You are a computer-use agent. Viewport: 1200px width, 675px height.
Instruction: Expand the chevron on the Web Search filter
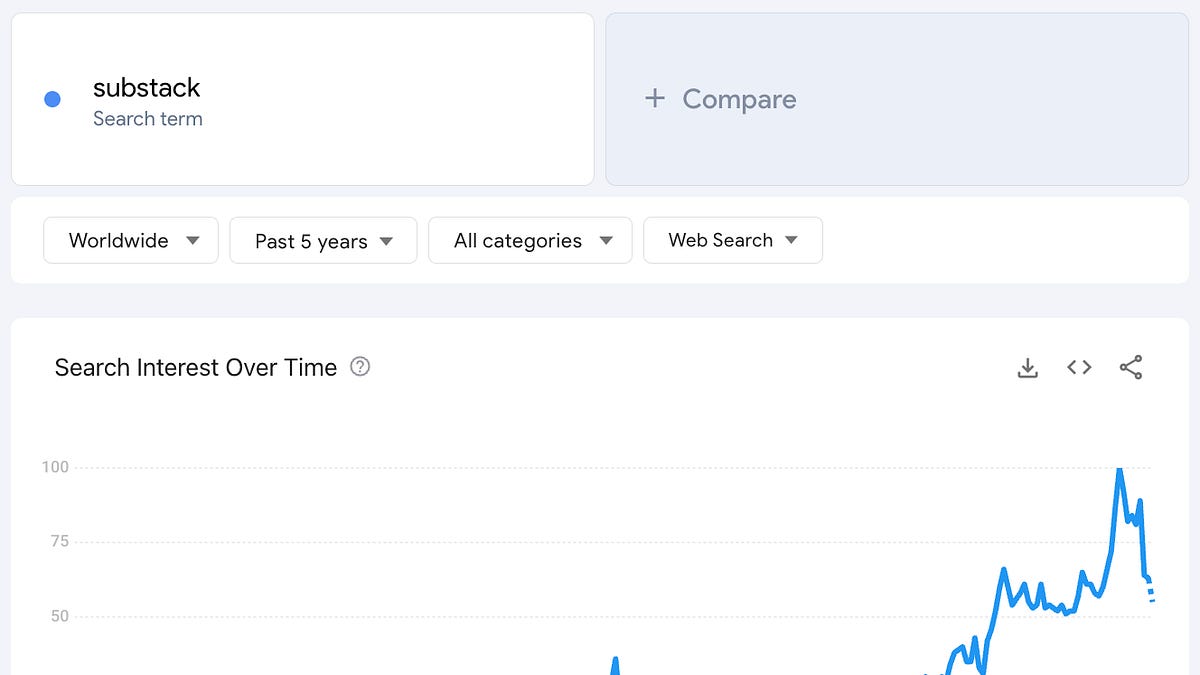[790, 240]
